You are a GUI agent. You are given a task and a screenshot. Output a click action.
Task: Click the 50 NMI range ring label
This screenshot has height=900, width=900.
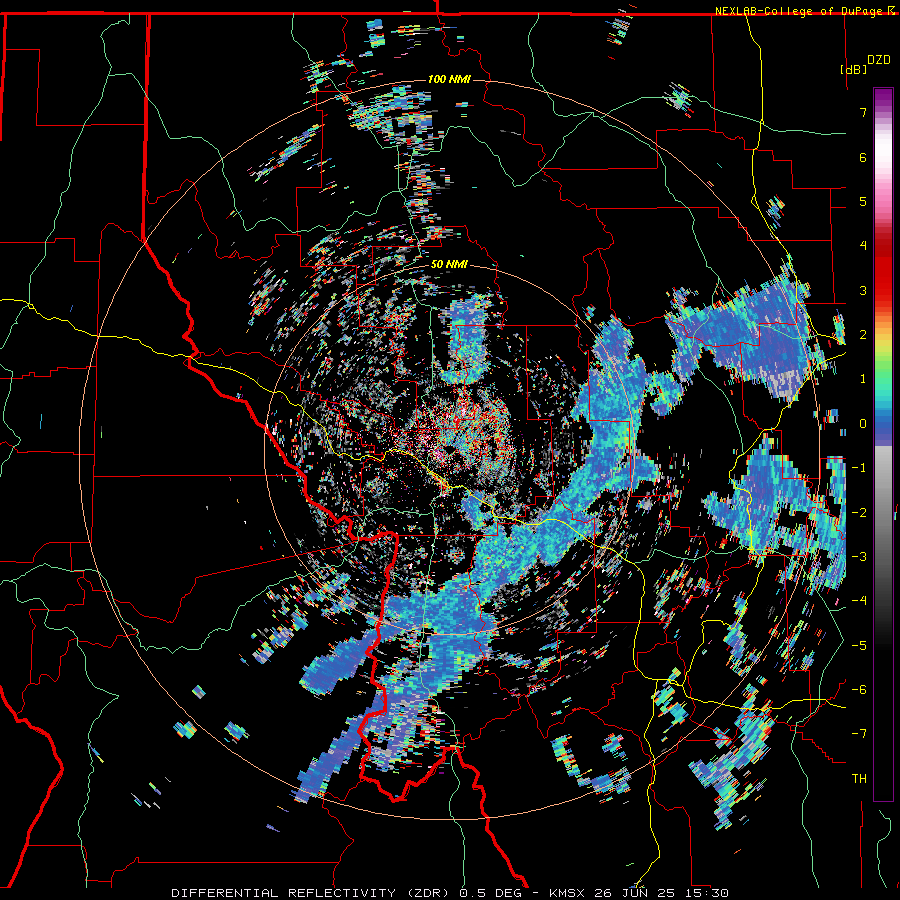449,264
